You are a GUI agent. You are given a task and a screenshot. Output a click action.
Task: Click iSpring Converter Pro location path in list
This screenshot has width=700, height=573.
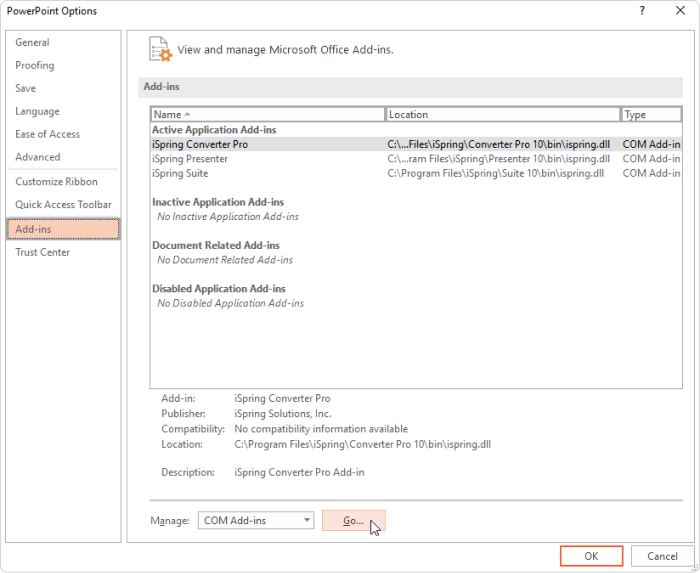[x=499, y=144]
